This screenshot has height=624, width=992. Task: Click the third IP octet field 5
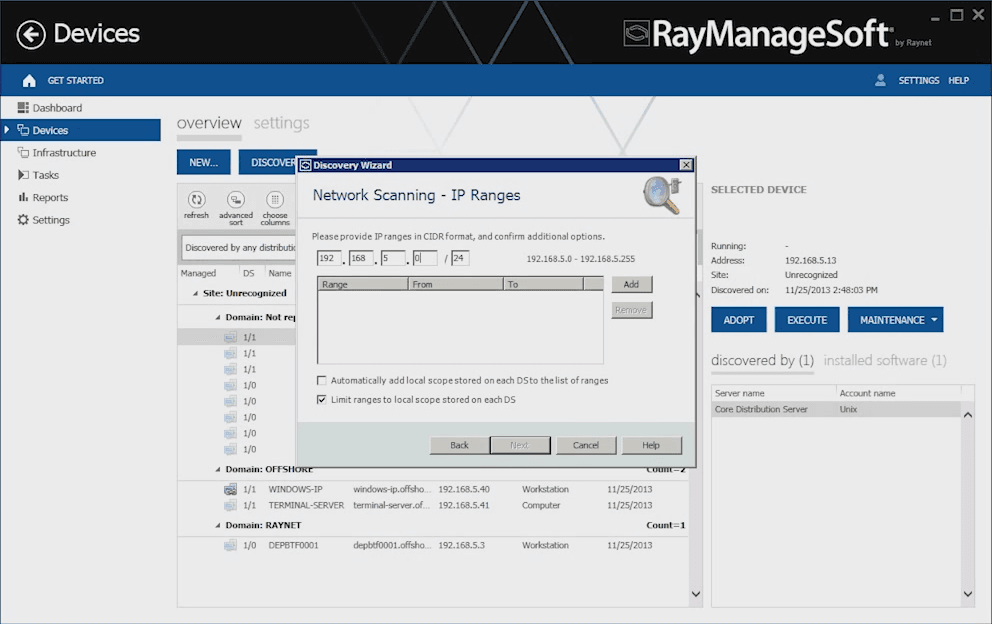click(393, 258)
